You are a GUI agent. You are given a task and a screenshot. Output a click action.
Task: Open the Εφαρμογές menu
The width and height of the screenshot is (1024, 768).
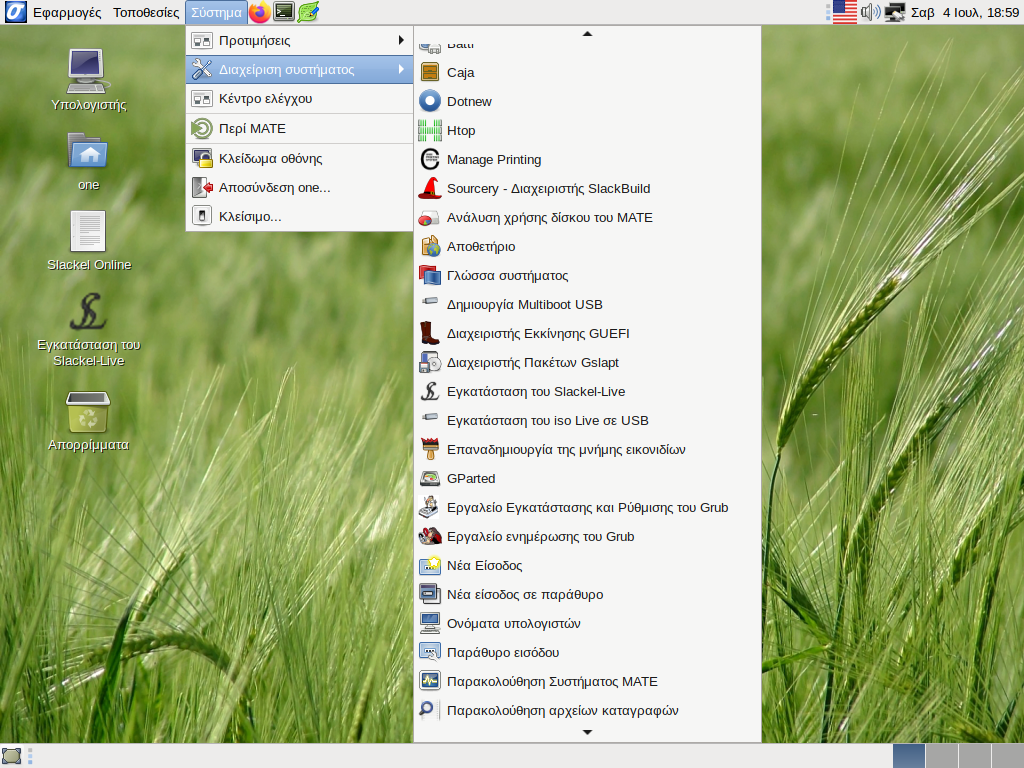point(67,12)
